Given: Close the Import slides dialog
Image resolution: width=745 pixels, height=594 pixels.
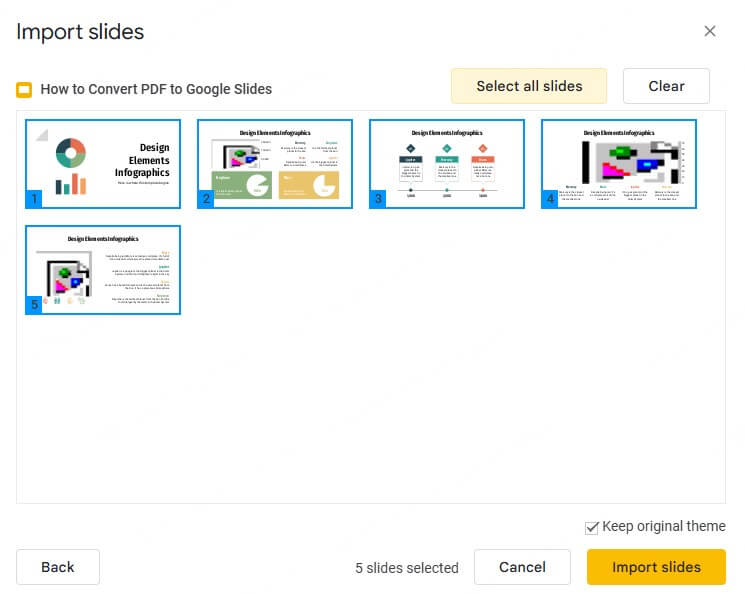Looking at the screenshot, I should click(710, 31).
